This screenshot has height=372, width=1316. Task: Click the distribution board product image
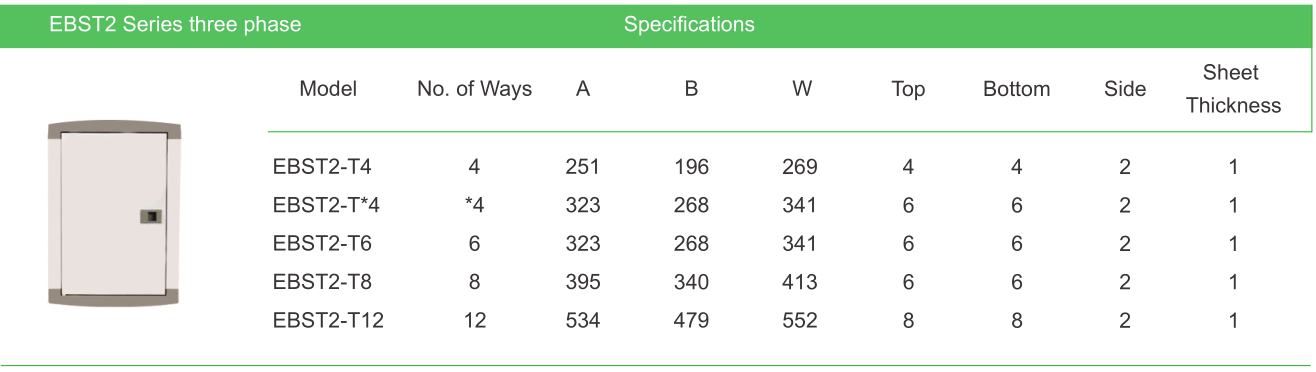click(115, 214)
